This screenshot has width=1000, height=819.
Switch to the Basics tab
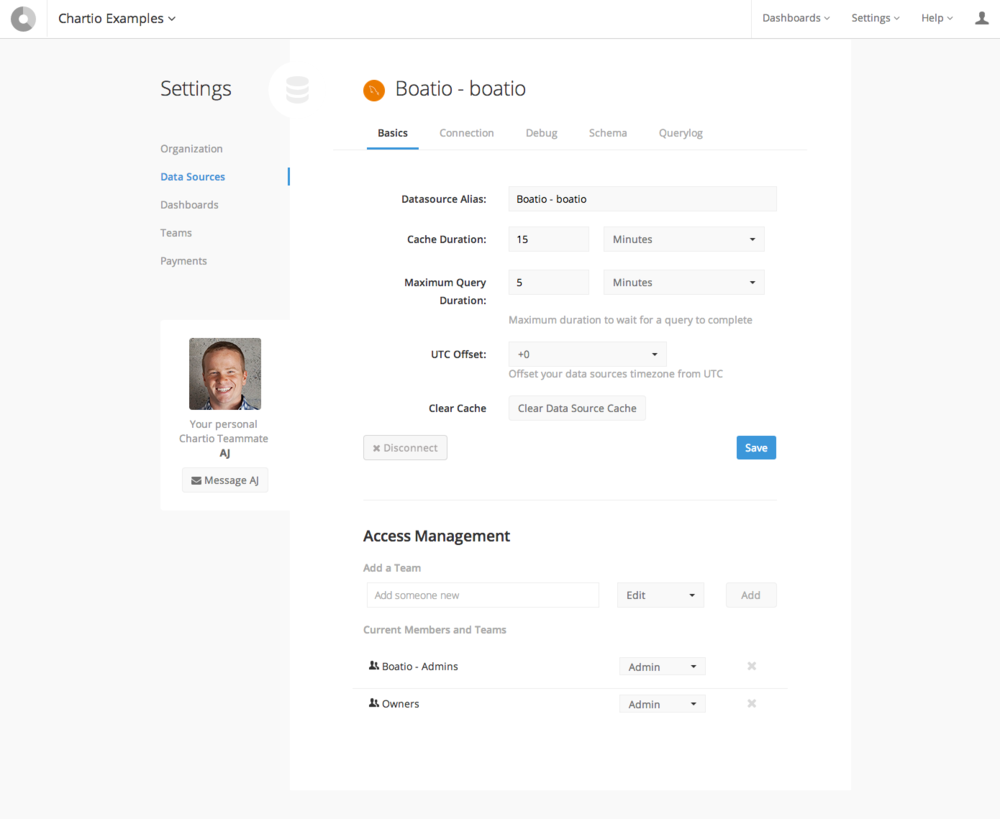[392, 133]
